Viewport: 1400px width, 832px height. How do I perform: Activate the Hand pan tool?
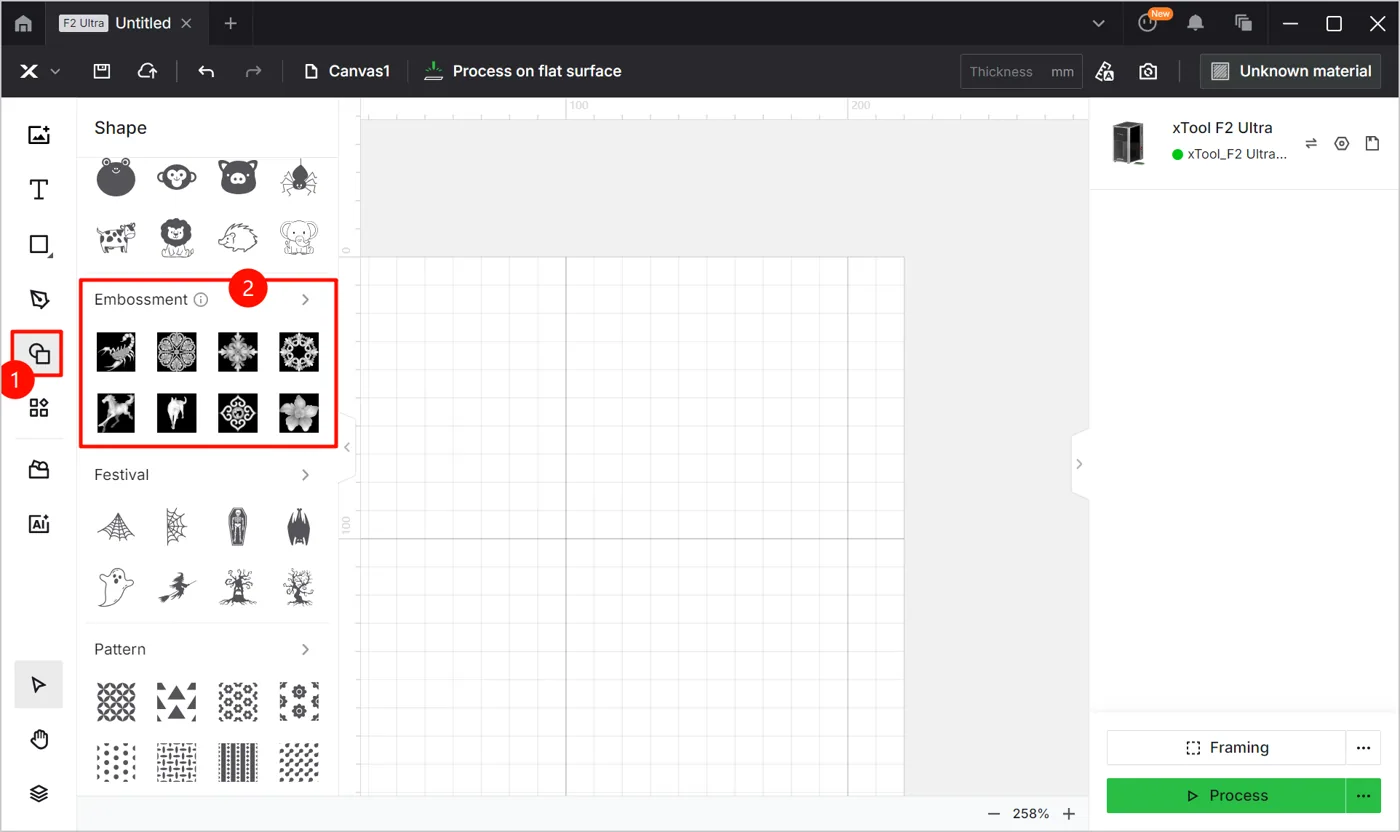click(x=39, y=739)
